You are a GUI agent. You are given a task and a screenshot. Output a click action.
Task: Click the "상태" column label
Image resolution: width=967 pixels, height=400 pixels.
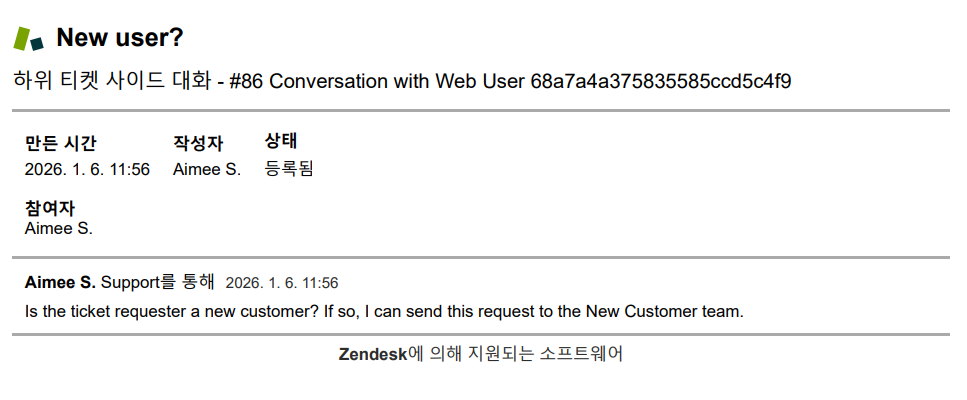pos(281,141)
